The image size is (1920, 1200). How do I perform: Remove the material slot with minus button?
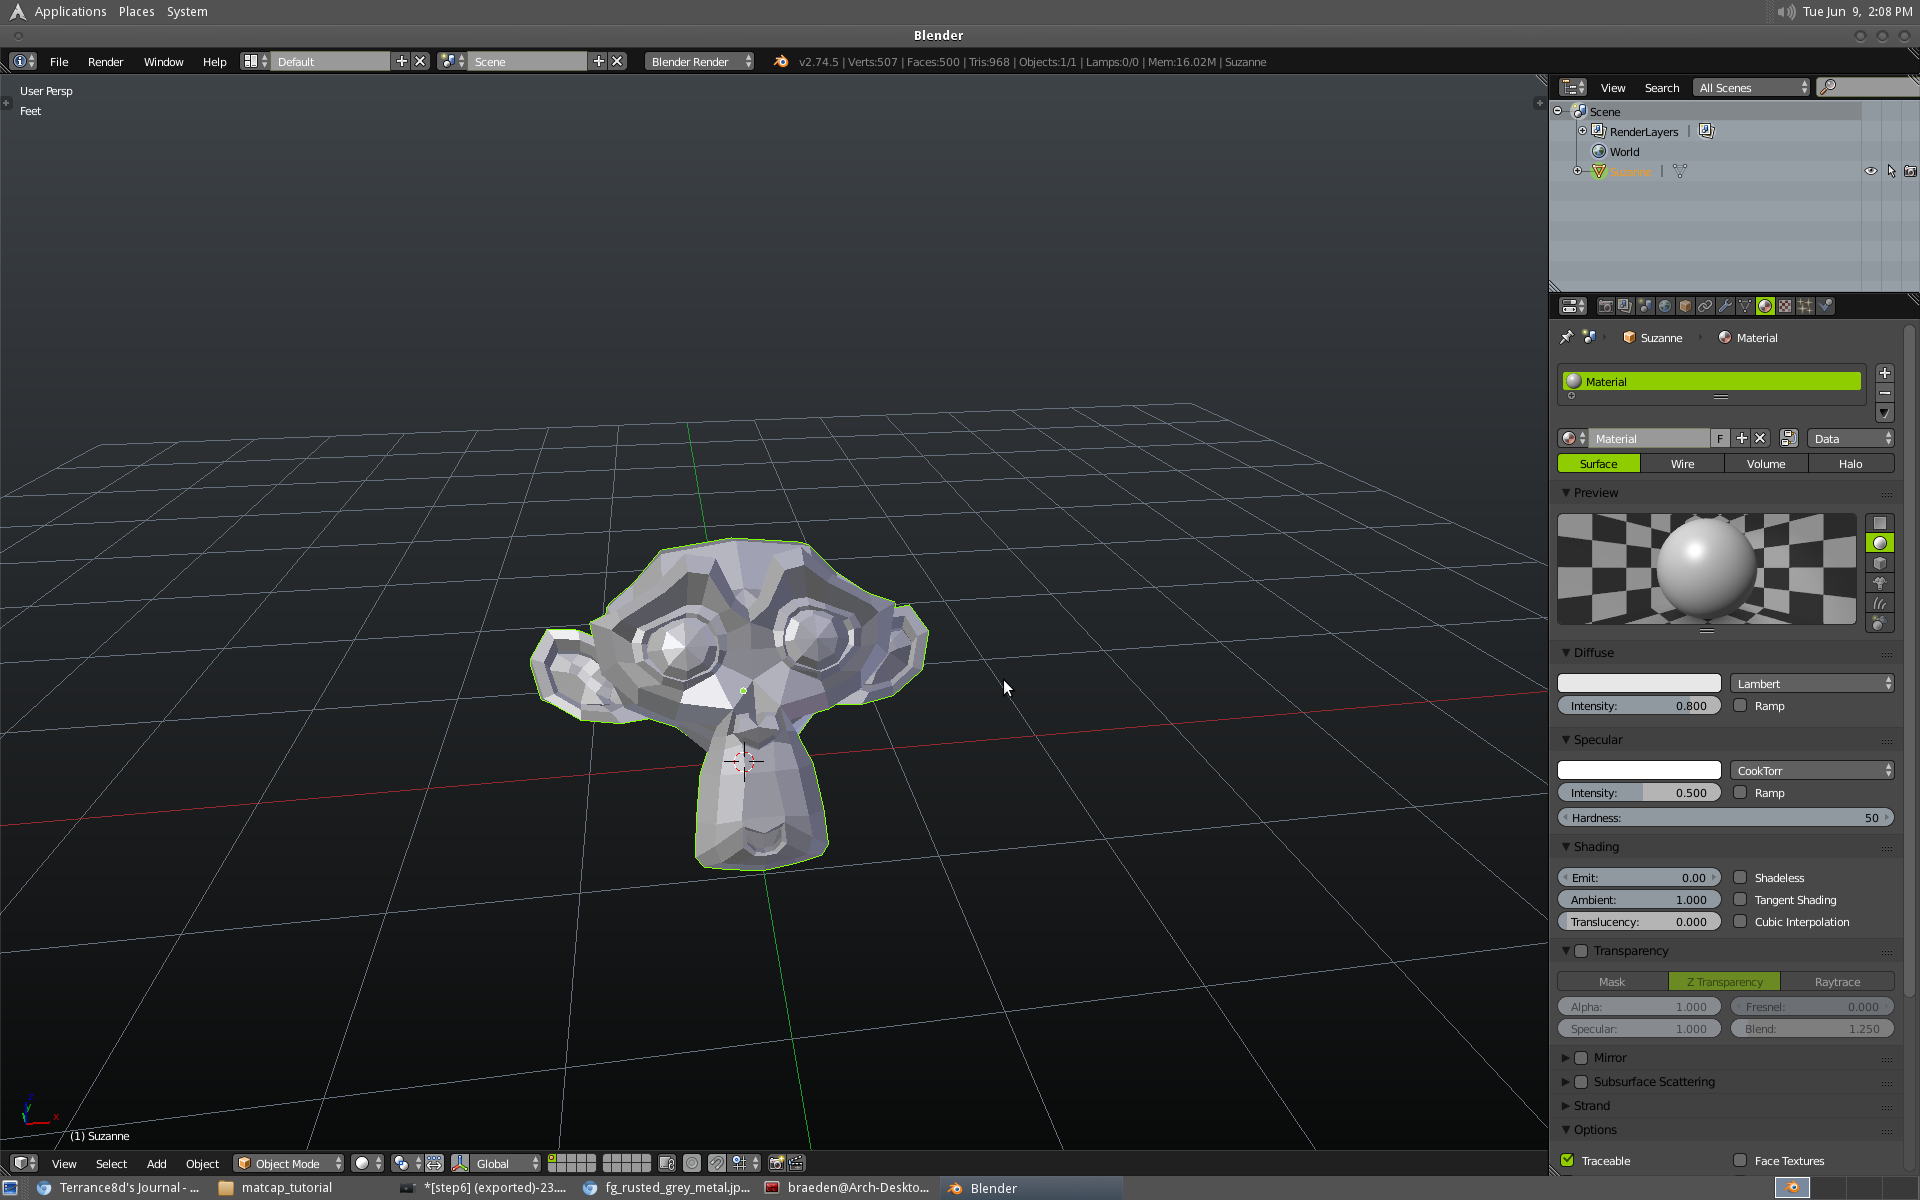click(1884, 393)
